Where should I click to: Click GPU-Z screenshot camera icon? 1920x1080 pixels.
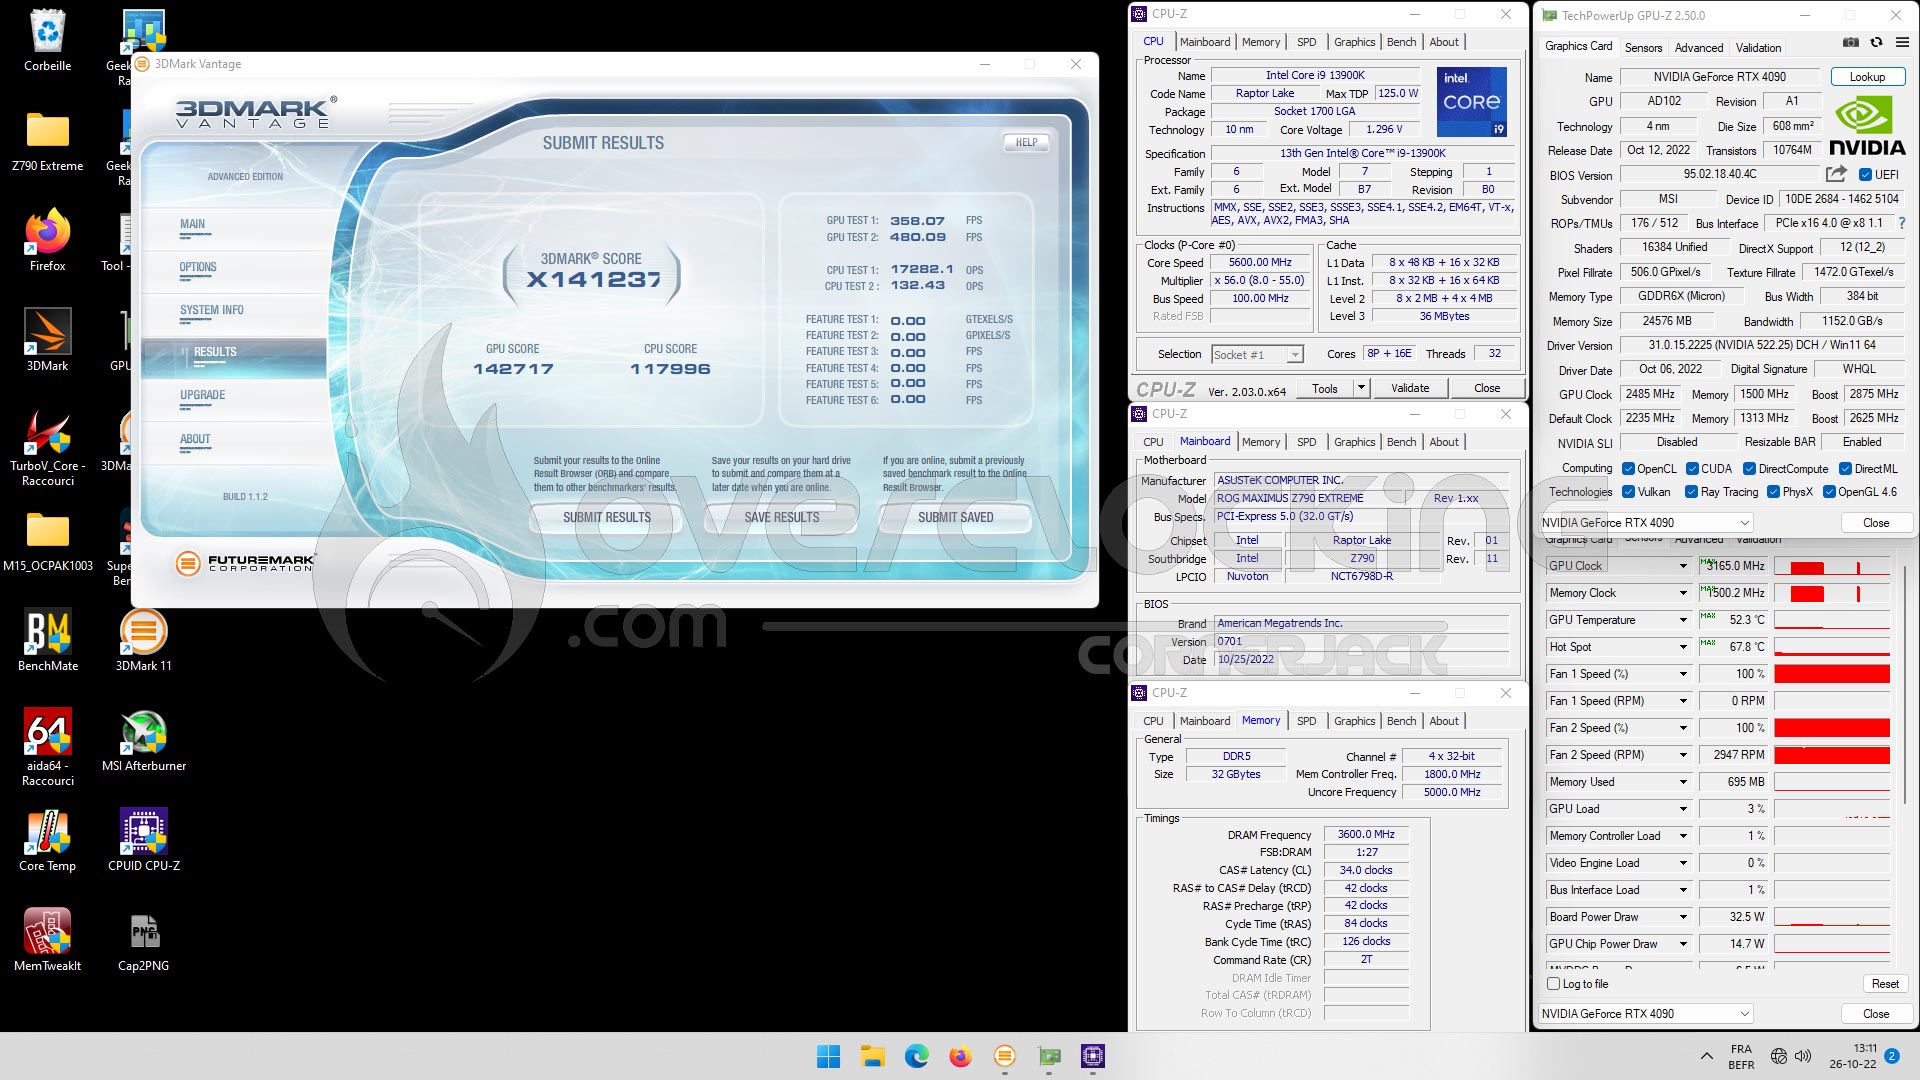click(1851, 43)
